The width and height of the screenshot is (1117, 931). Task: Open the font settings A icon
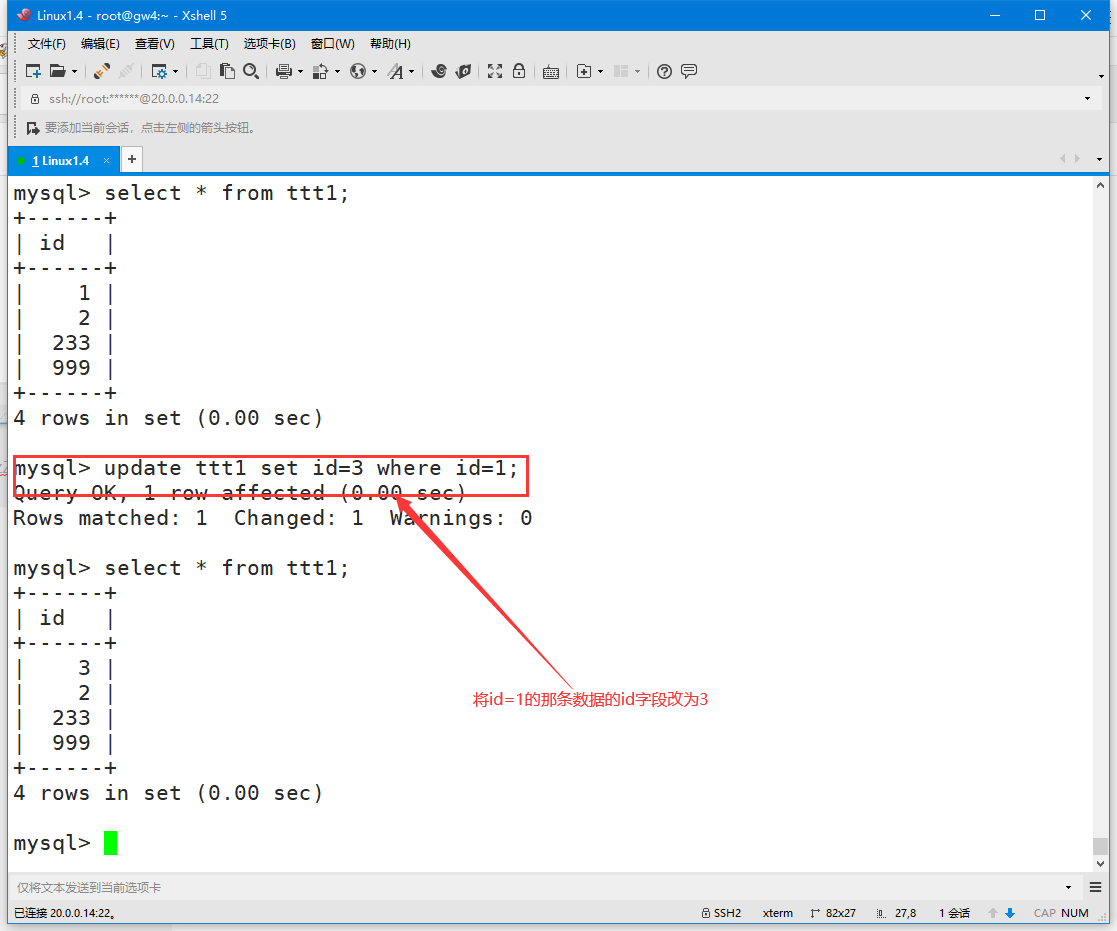tap(395, 71)
